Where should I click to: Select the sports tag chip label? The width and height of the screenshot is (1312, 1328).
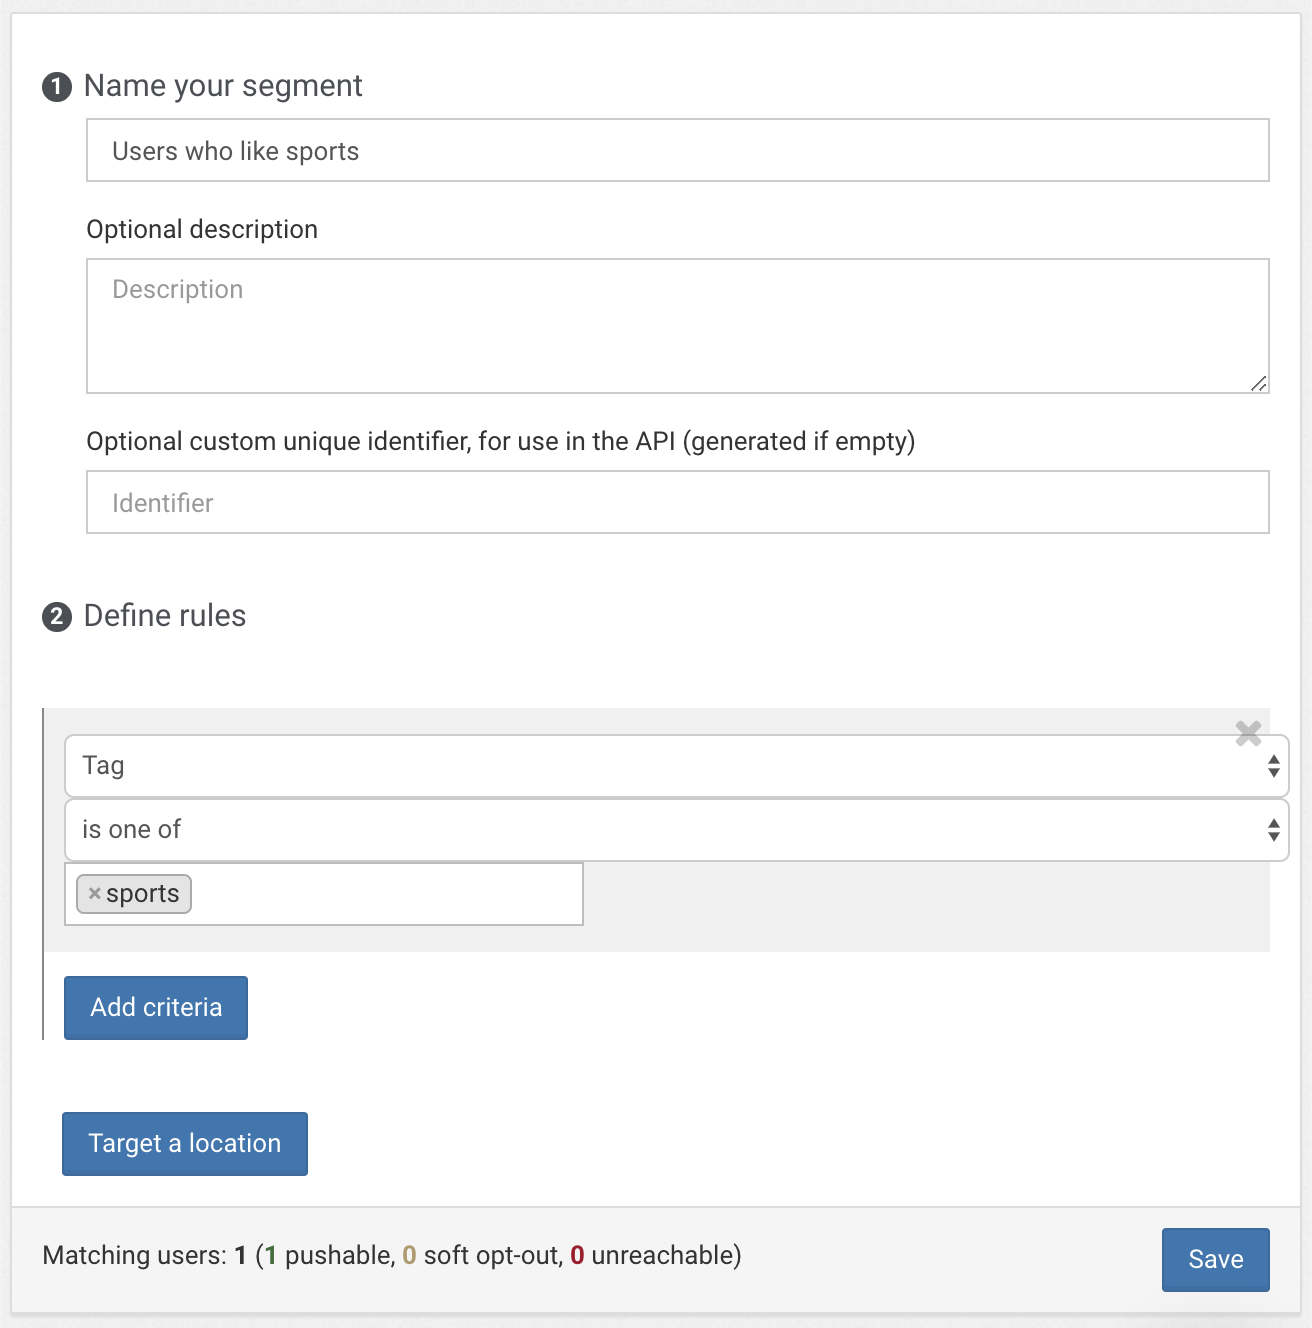[x=143, y=893]
